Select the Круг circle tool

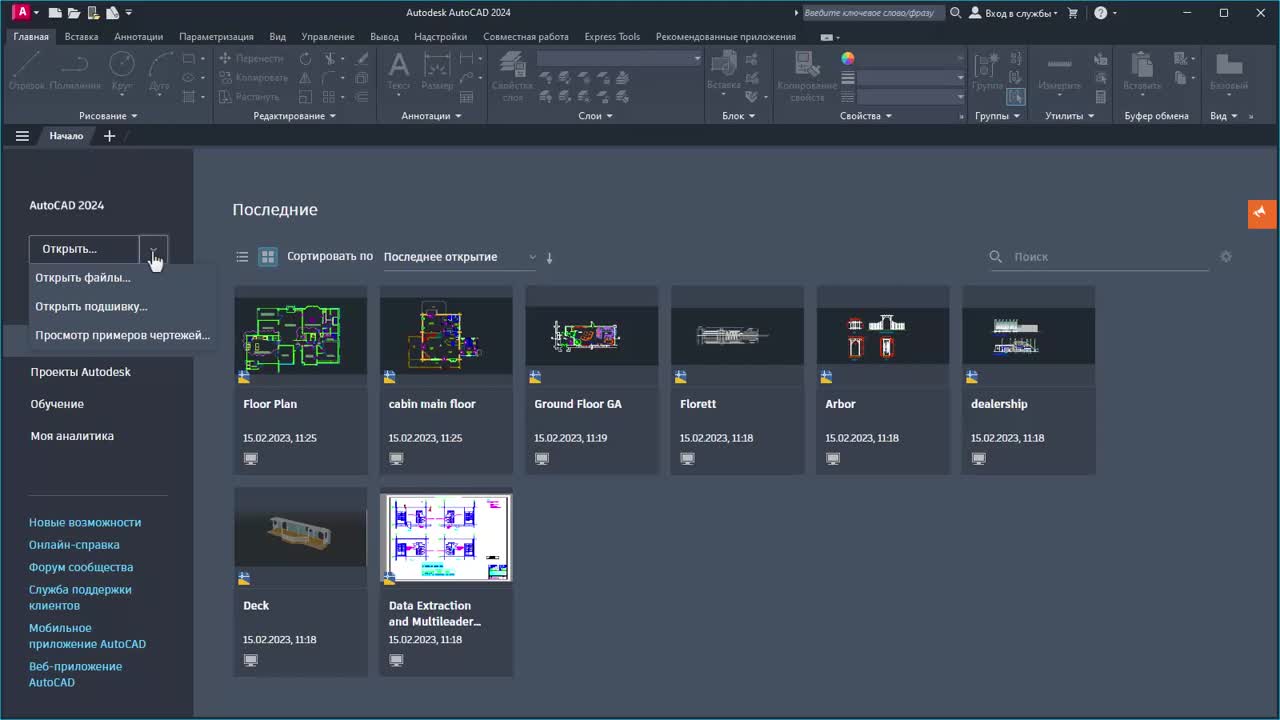pos(122,72)
